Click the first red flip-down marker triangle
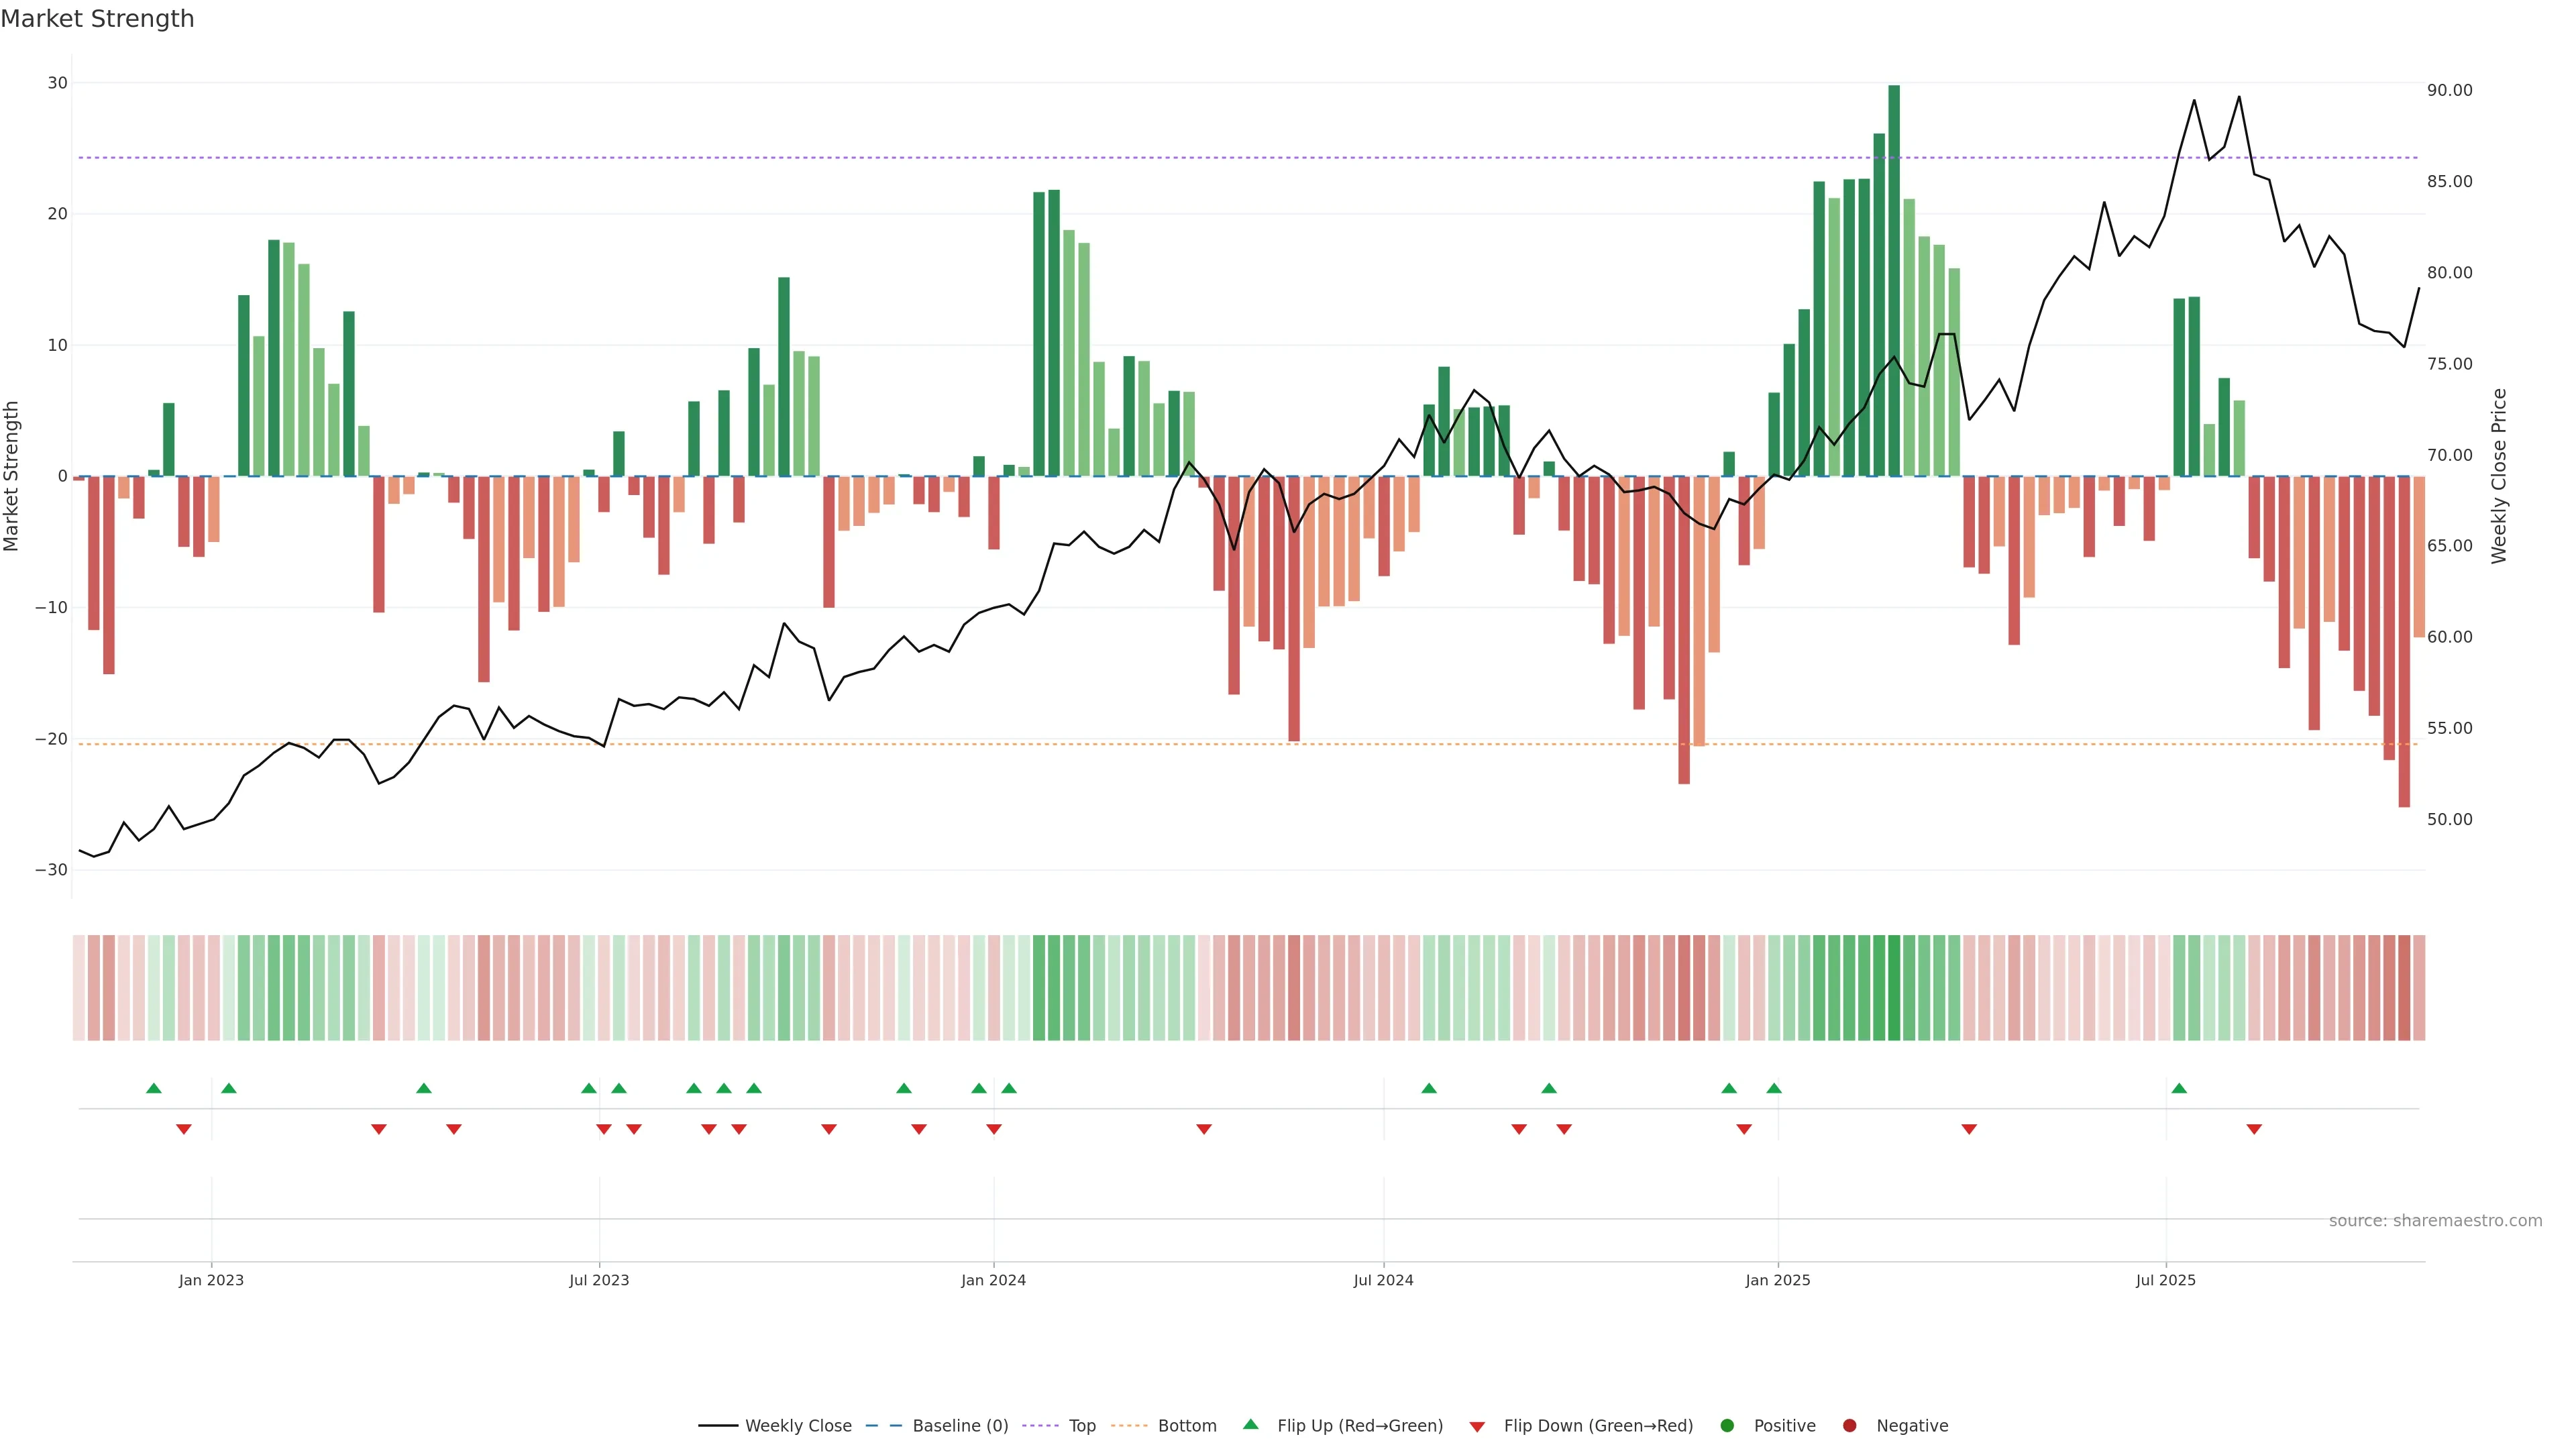This screenshot has width=2576, height=1449. (x=184, y=1129)
